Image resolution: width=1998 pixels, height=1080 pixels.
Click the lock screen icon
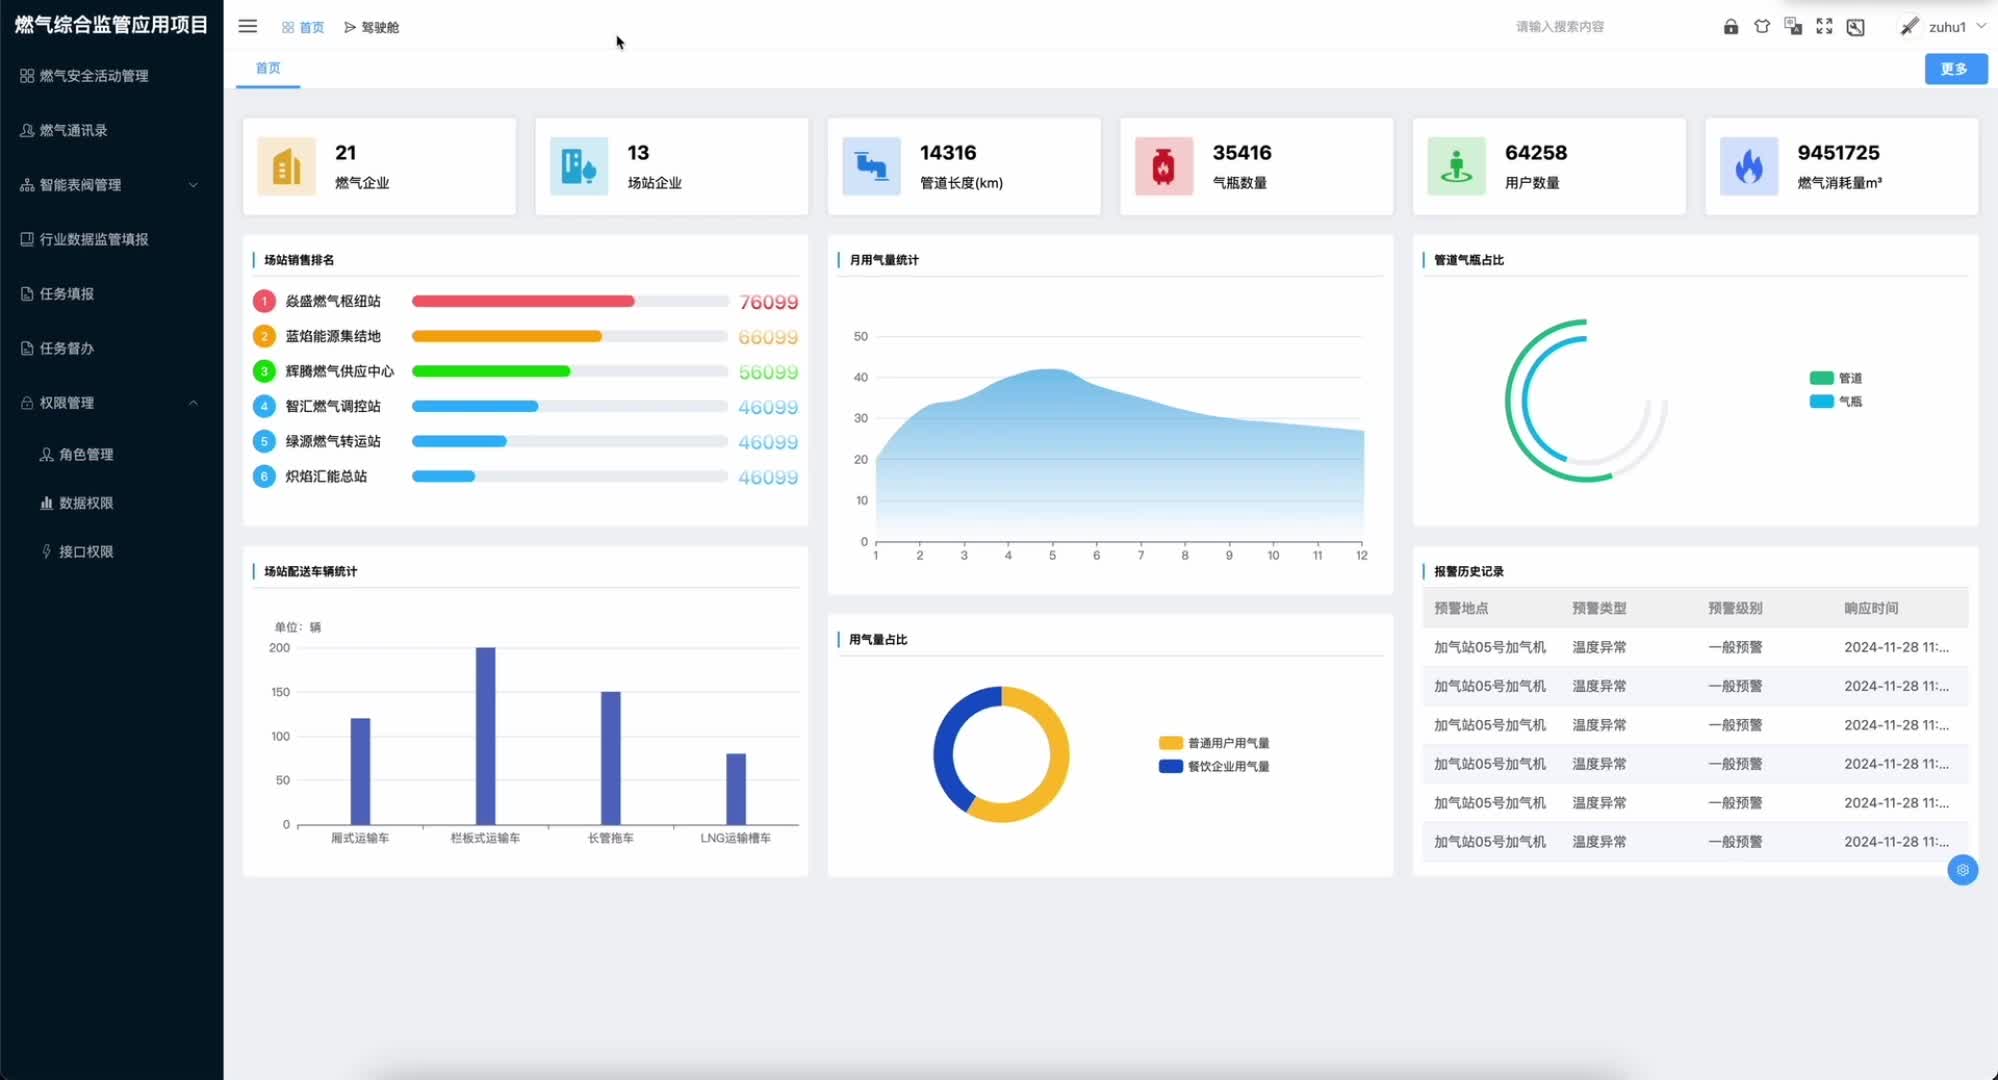click(1730, 27)
